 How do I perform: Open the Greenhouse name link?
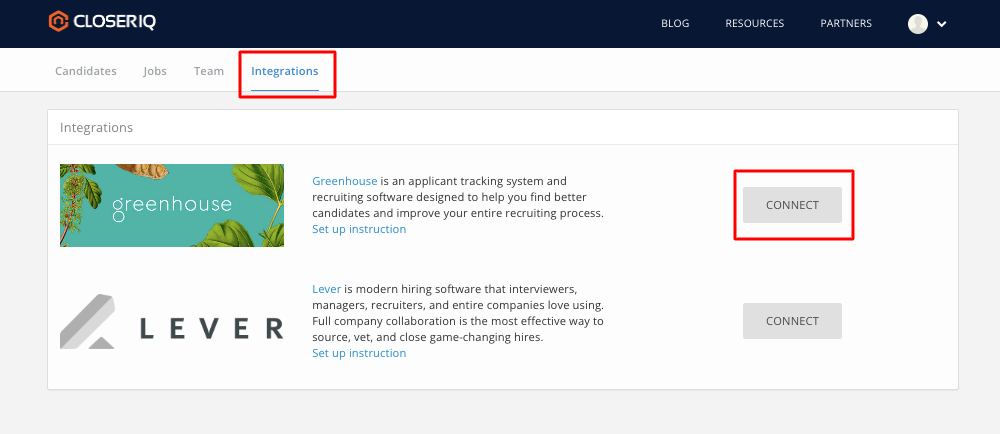point(344,182)
